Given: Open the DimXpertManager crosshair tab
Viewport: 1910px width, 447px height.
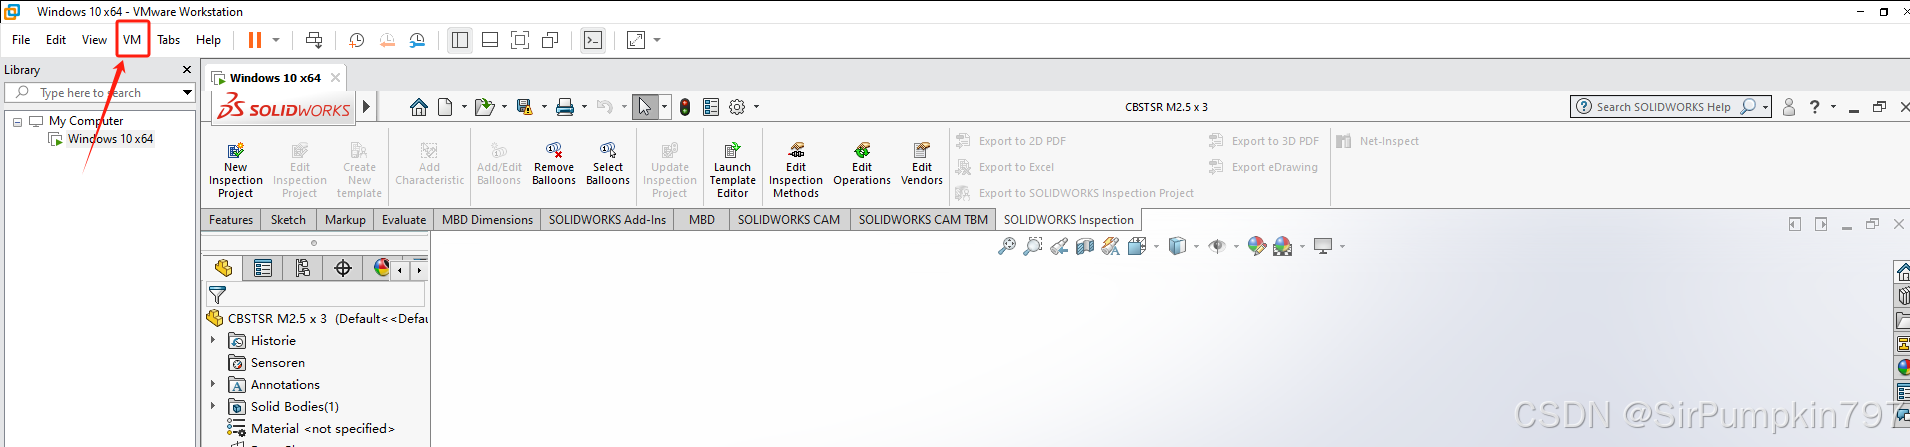Looking at the screenshot, I should point(343,268).
